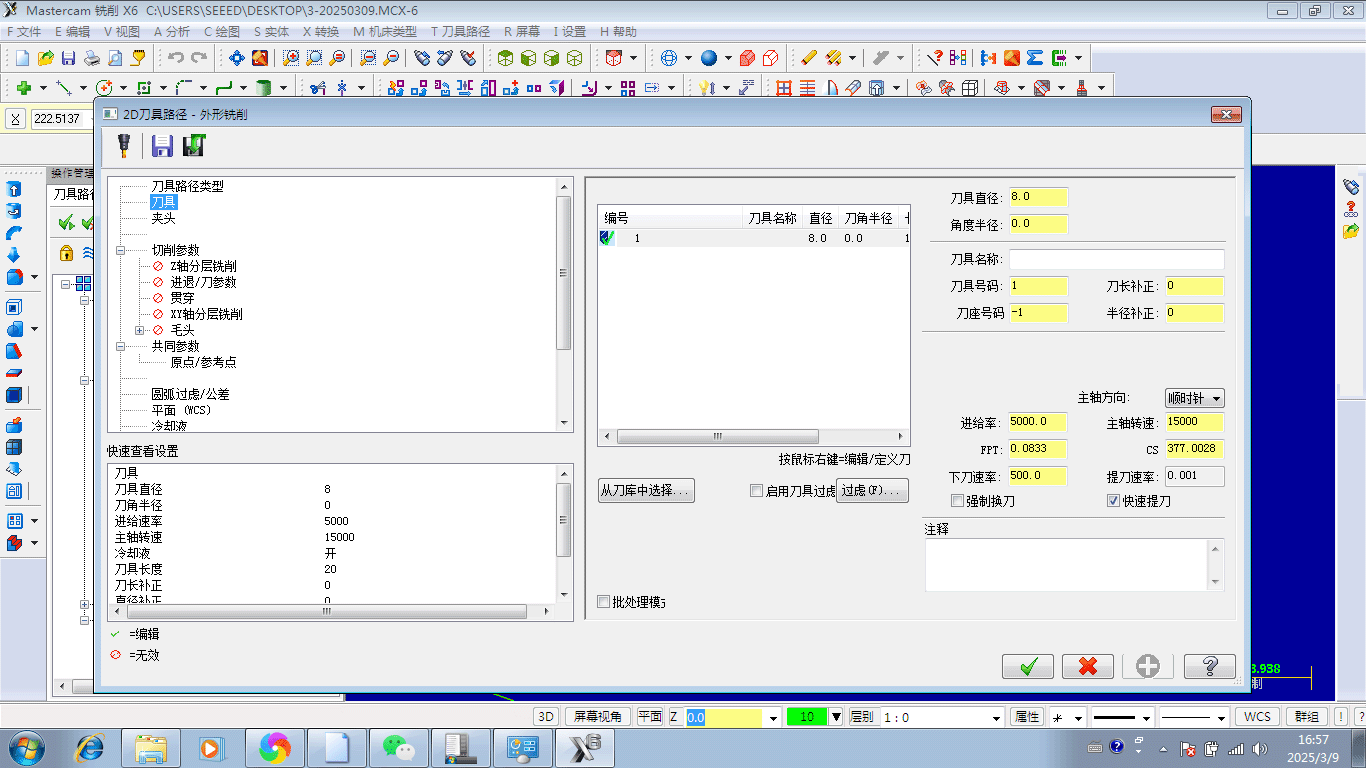Click the 刀具名称 text field

1116,260
